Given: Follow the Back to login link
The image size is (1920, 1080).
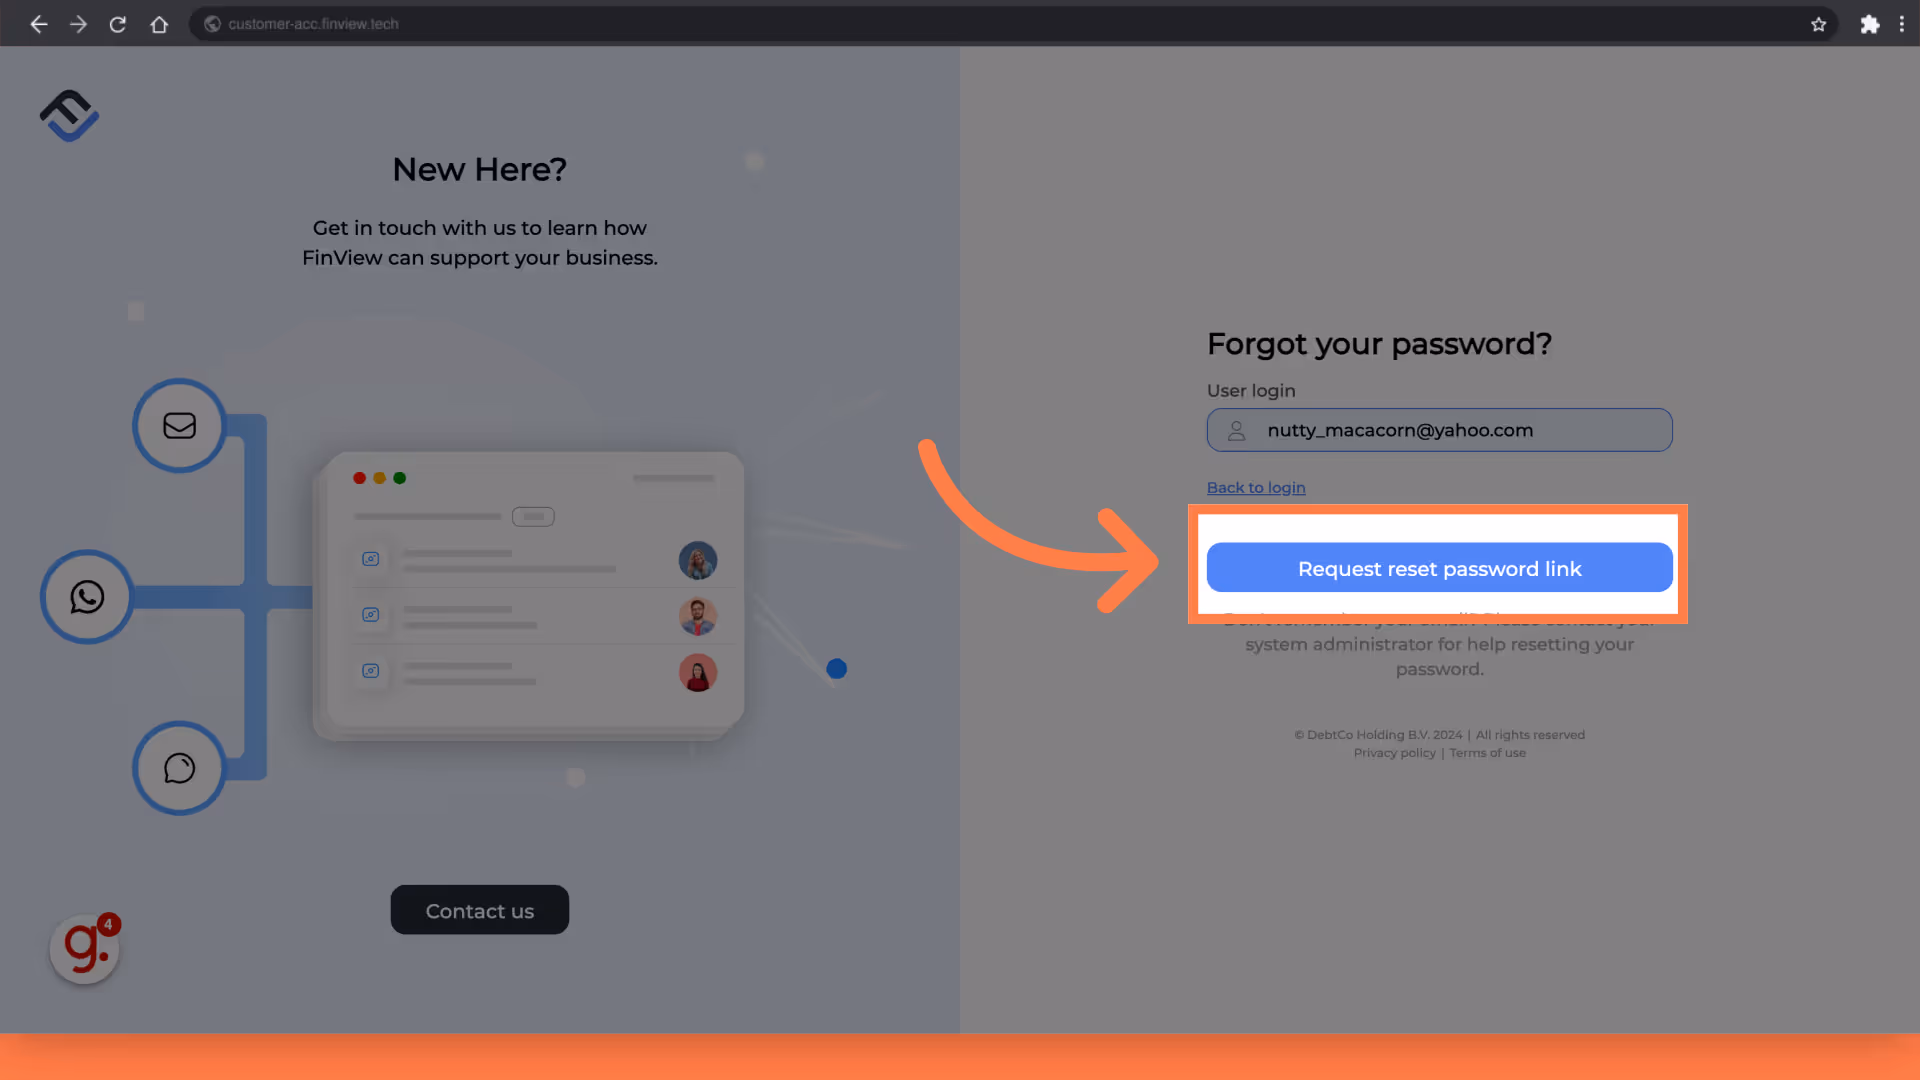Looking at the screenshot, I should pos(1256,487).
